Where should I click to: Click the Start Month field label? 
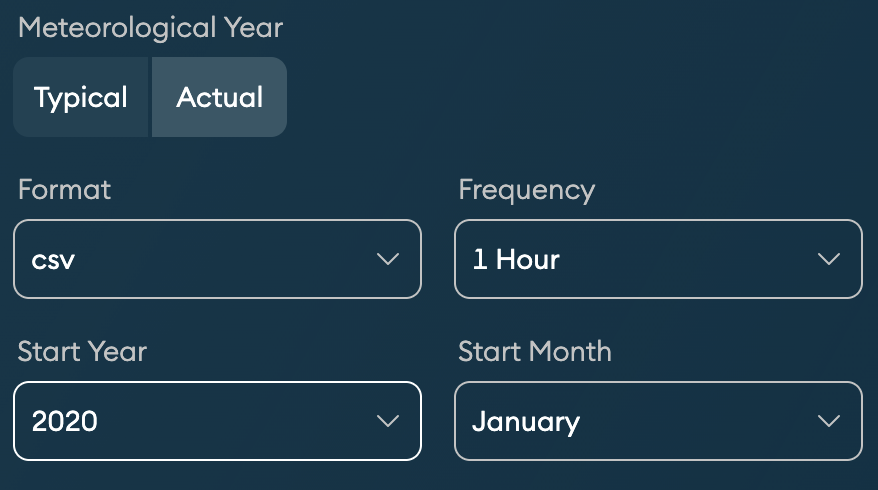[x=534, y=351]
